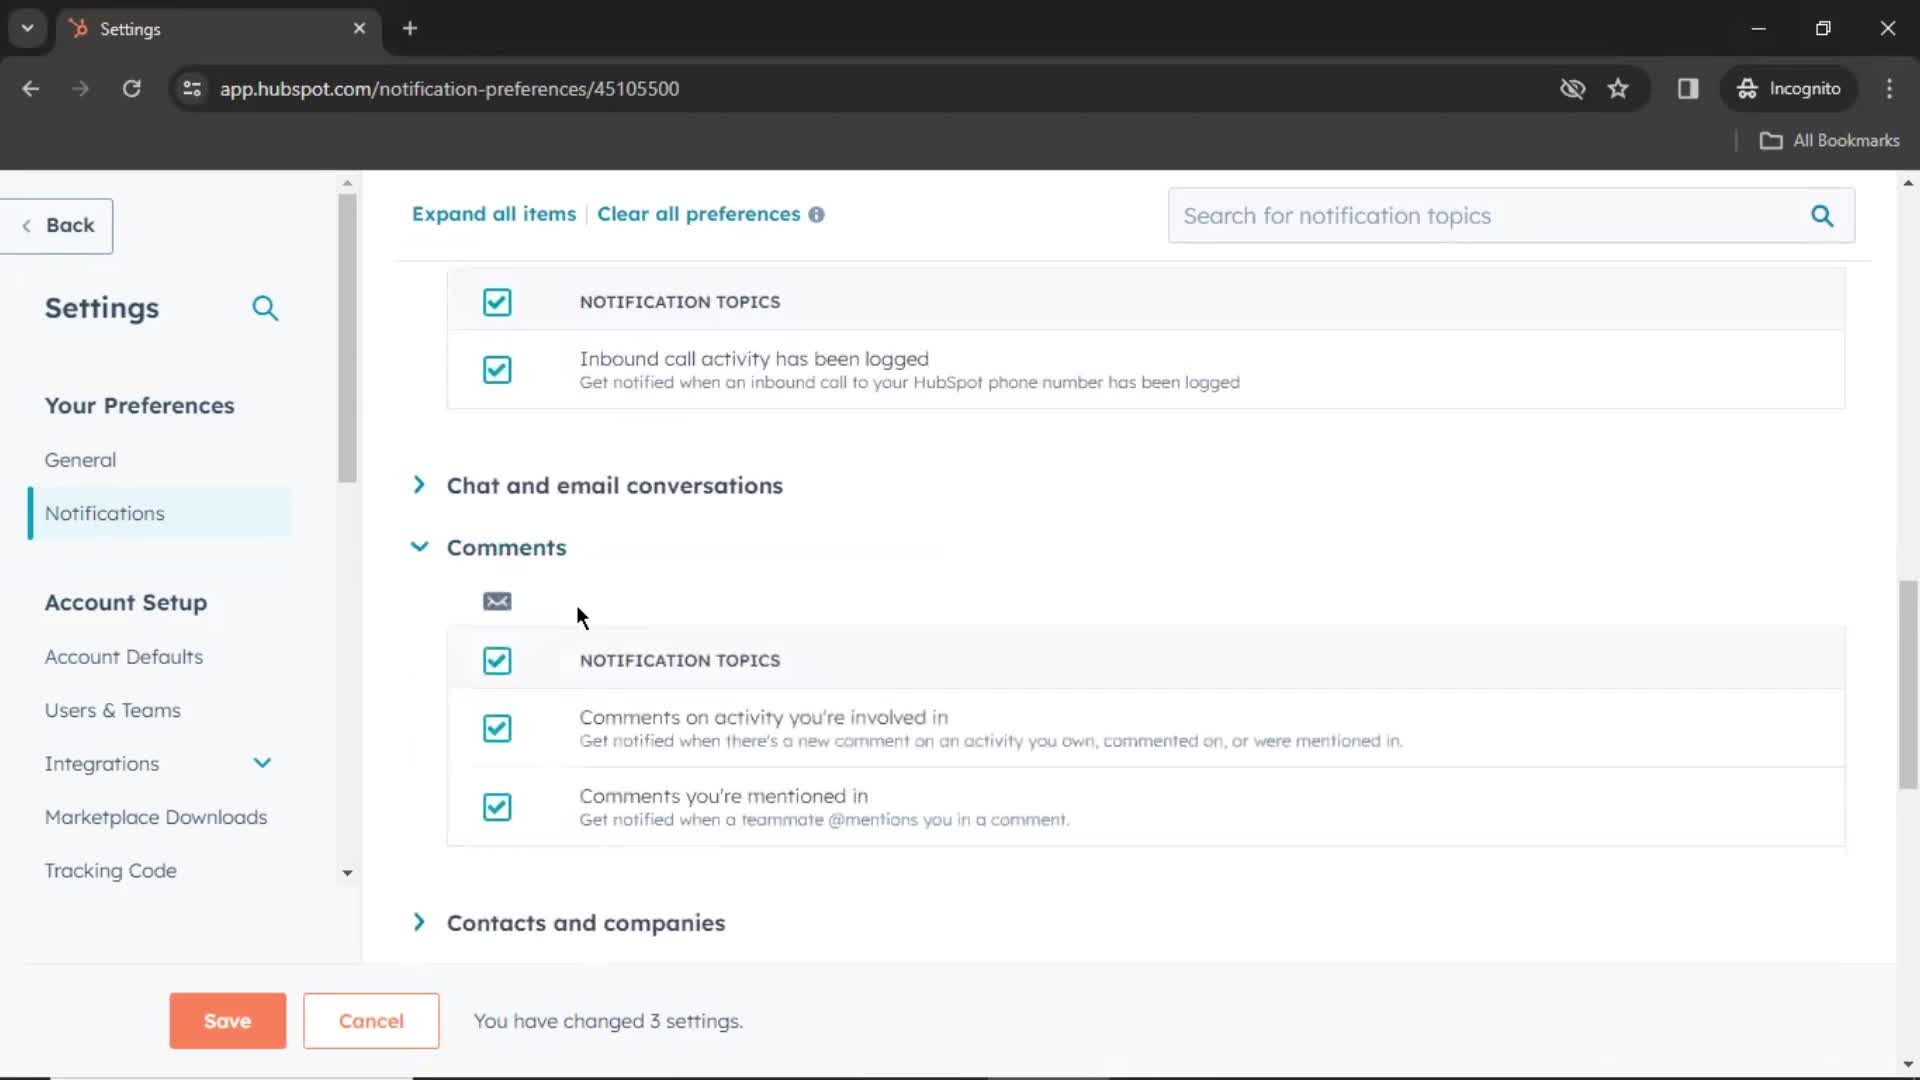Click the Clear all preferences link
Screen dimensions: 1920x1080
699,212
